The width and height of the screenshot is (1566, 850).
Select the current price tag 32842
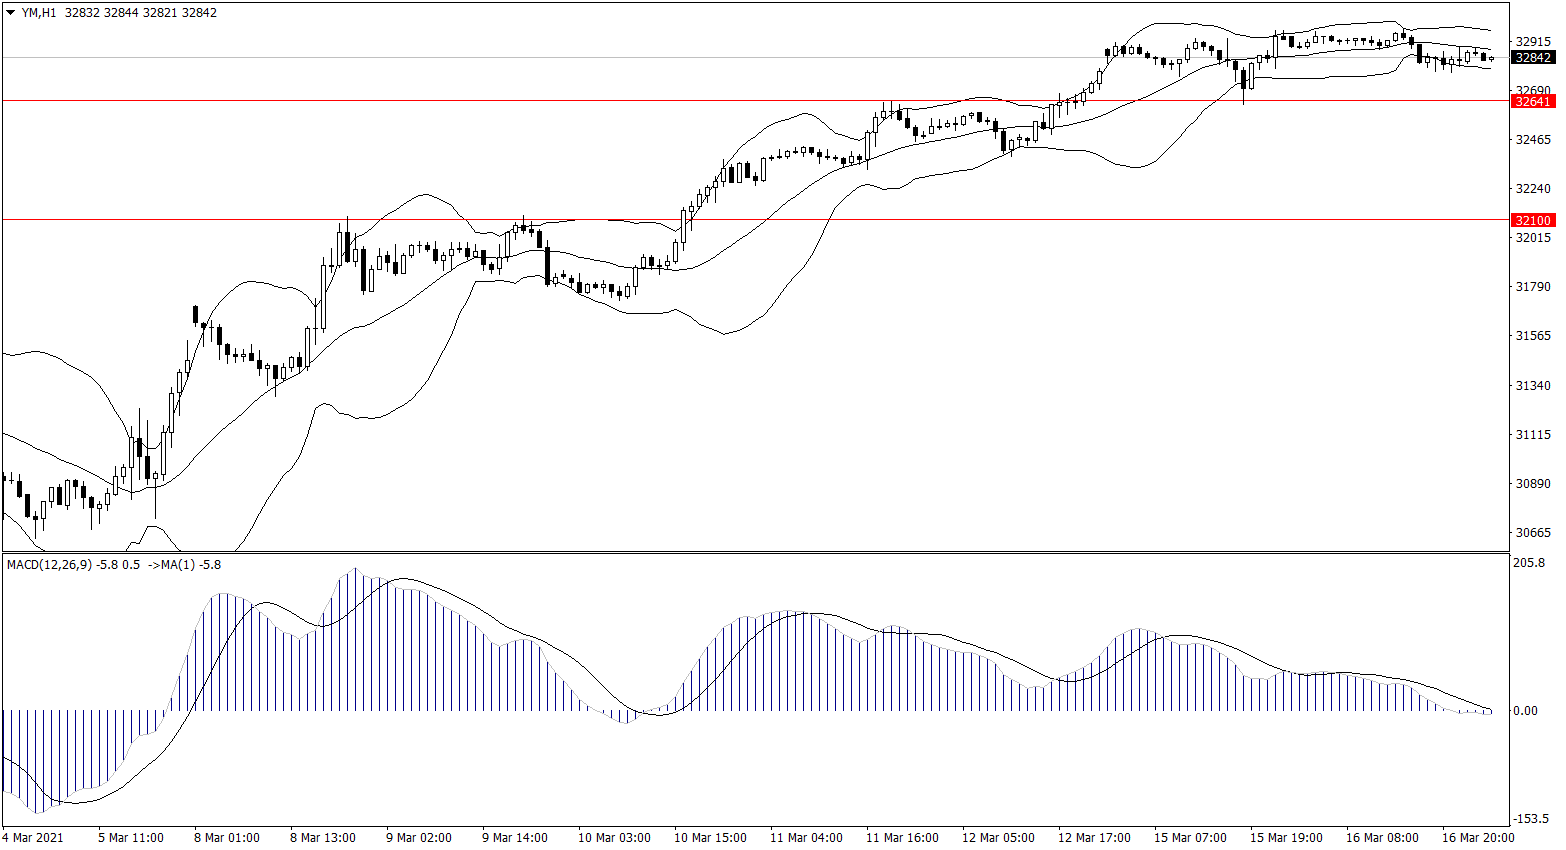pos(1533,58)
